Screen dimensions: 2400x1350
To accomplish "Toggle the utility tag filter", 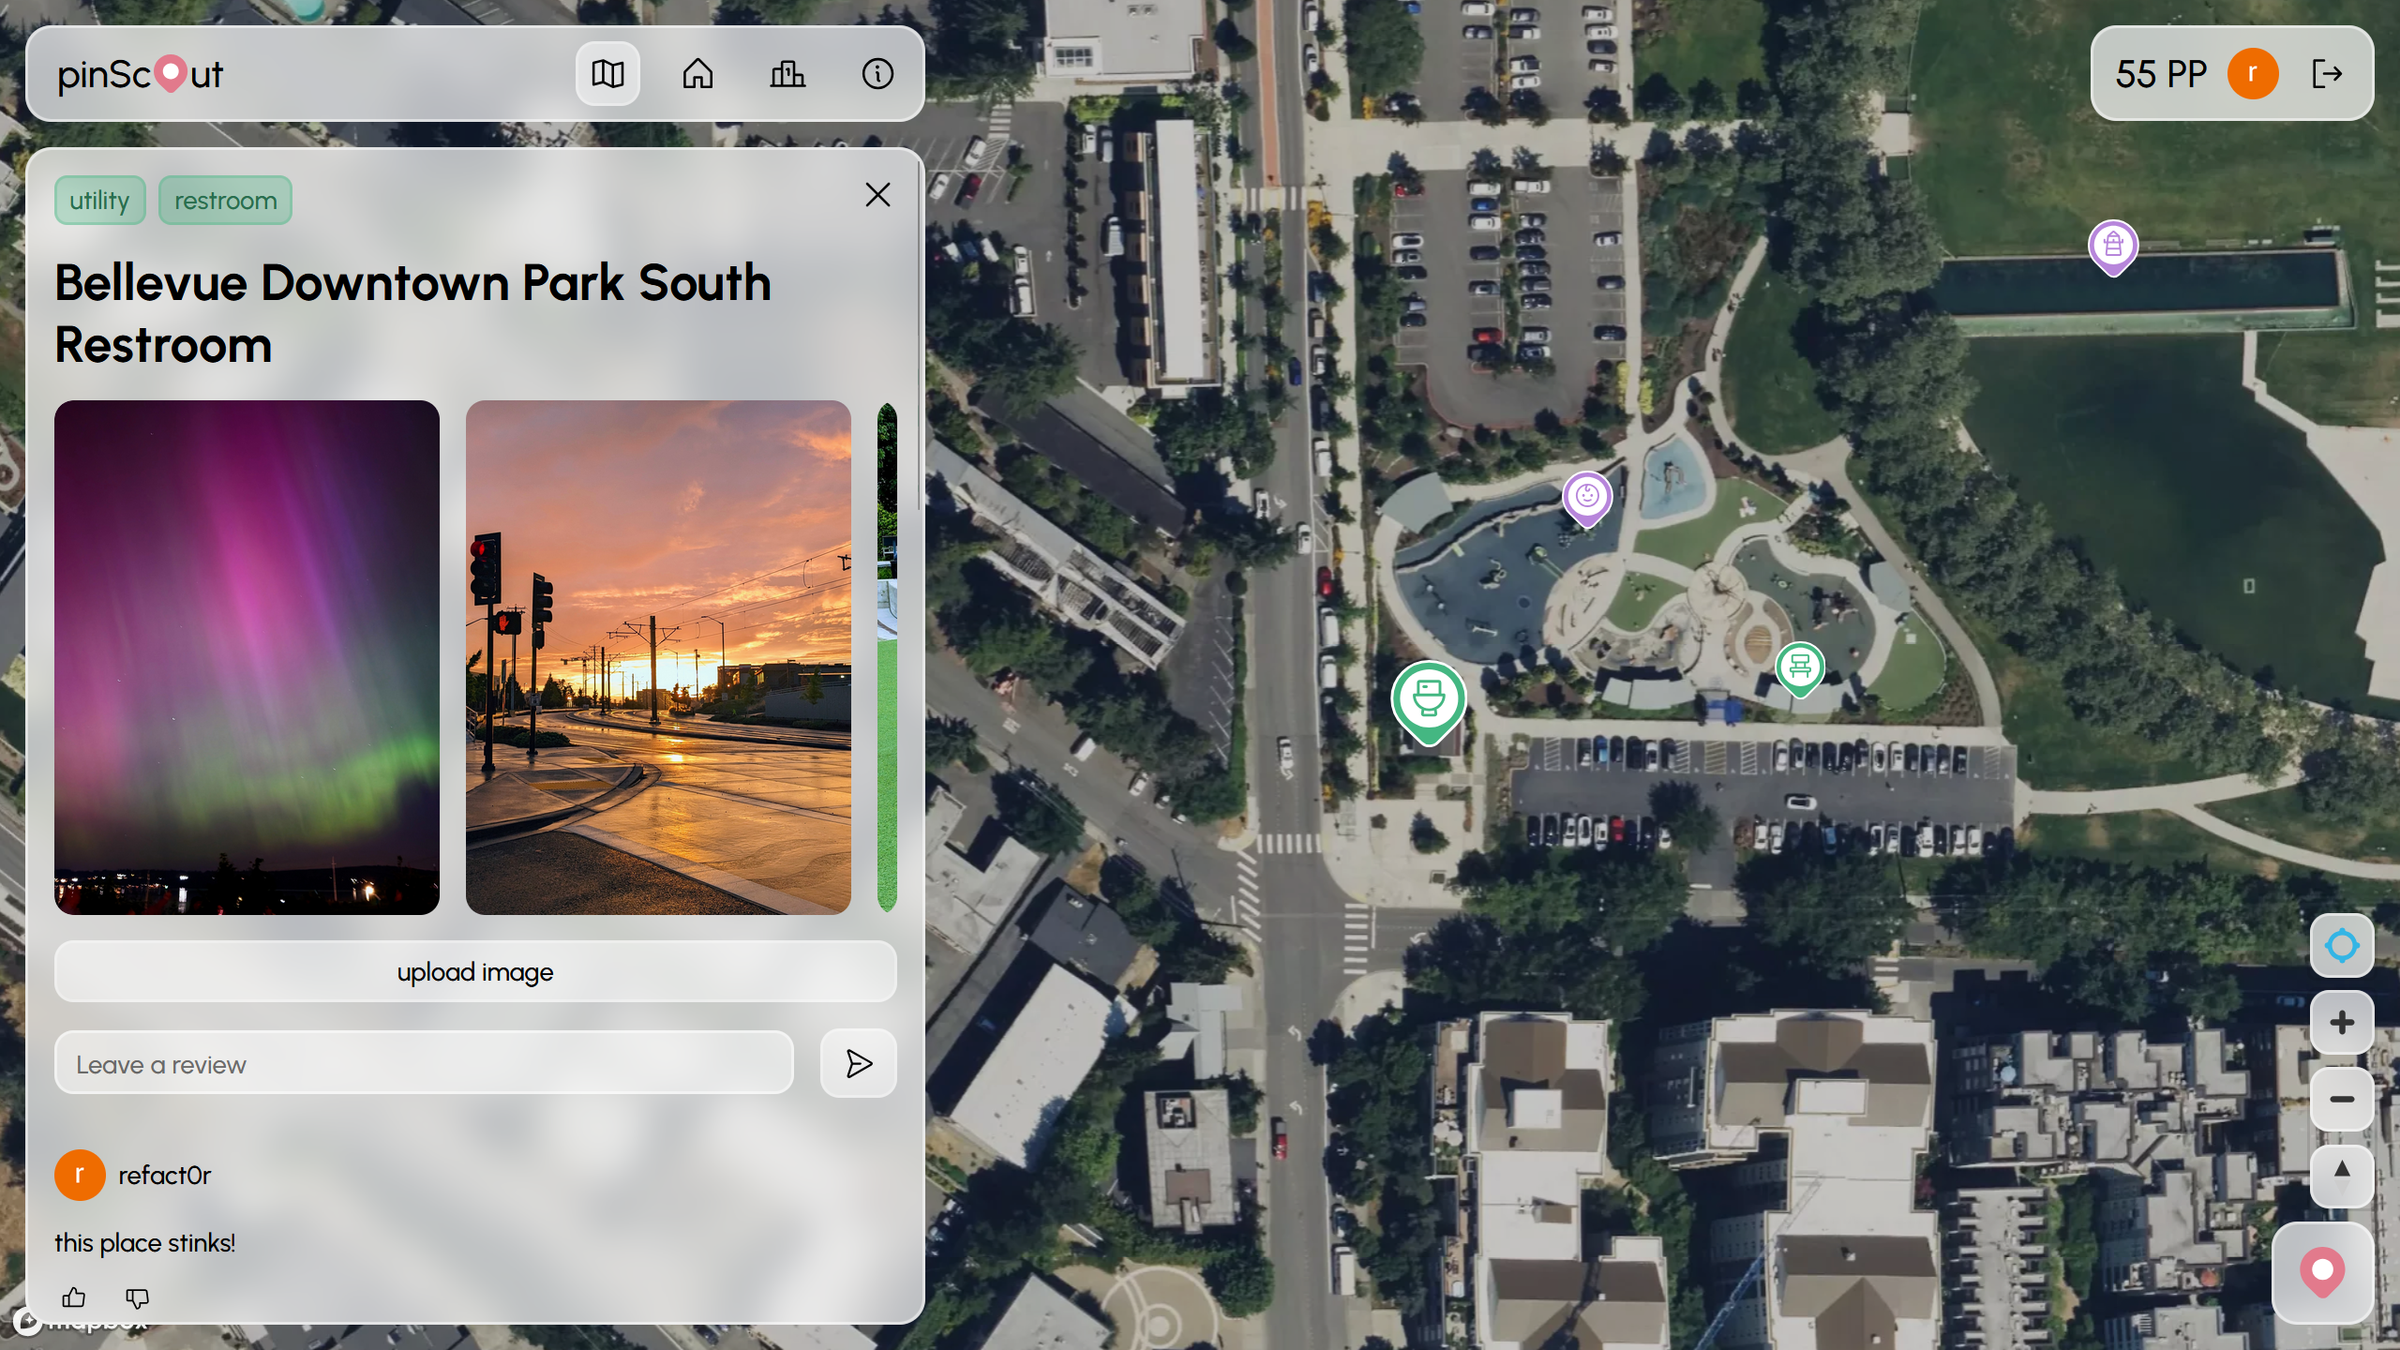I will pos(100,199).
